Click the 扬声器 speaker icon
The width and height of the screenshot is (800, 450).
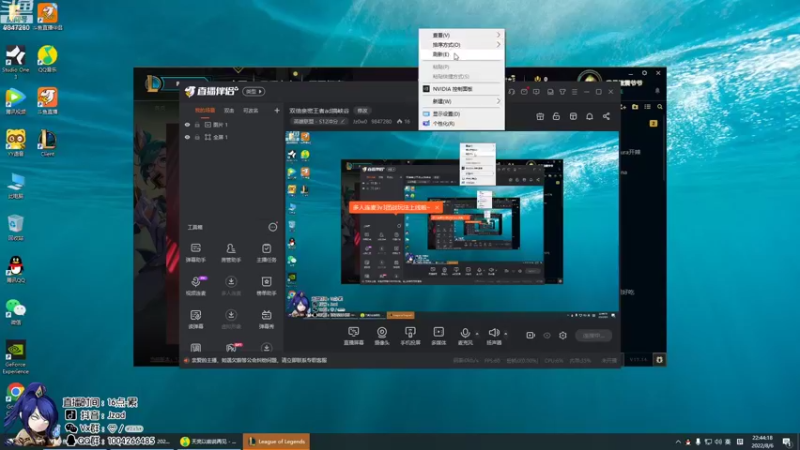[493, 335]
